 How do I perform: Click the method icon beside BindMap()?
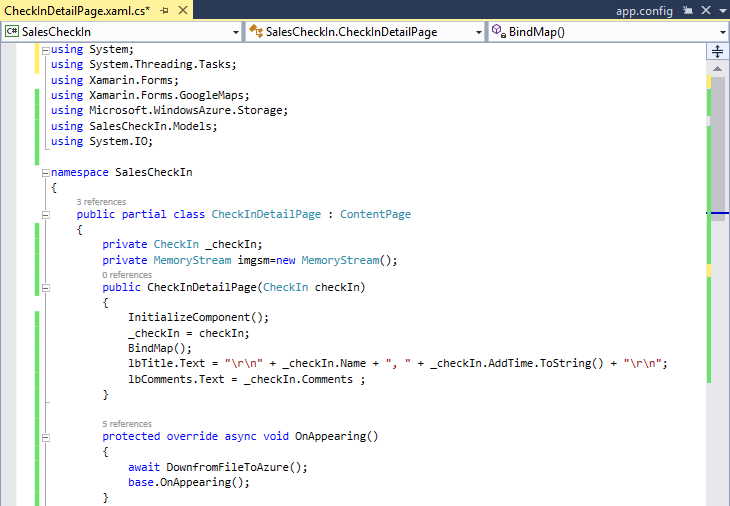pyautogui.click(x=499, y=31)
